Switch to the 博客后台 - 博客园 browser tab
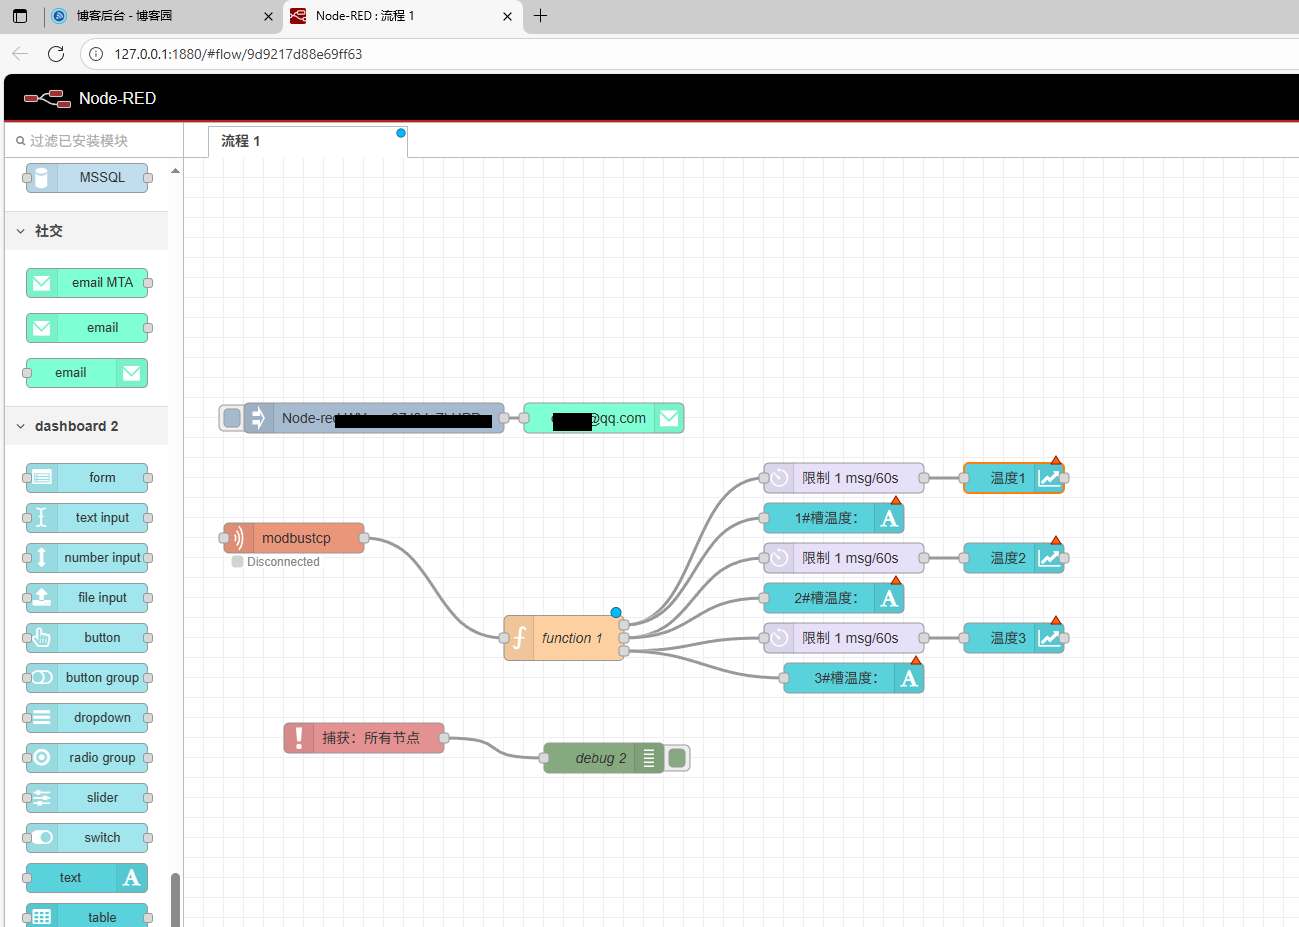Screen dimensions: 1299x927 click(162, 16)
